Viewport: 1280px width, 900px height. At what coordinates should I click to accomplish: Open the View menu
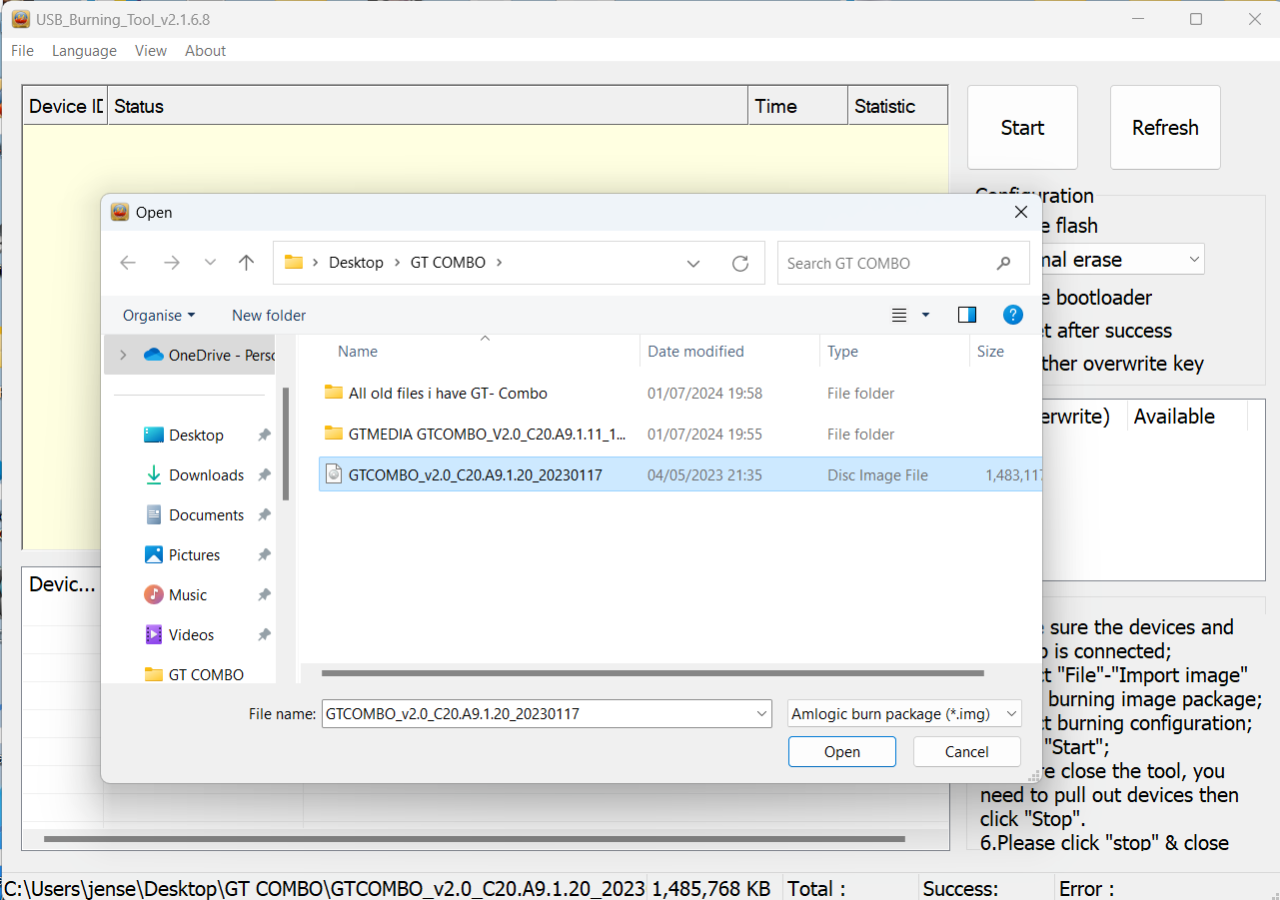[151, 51]
